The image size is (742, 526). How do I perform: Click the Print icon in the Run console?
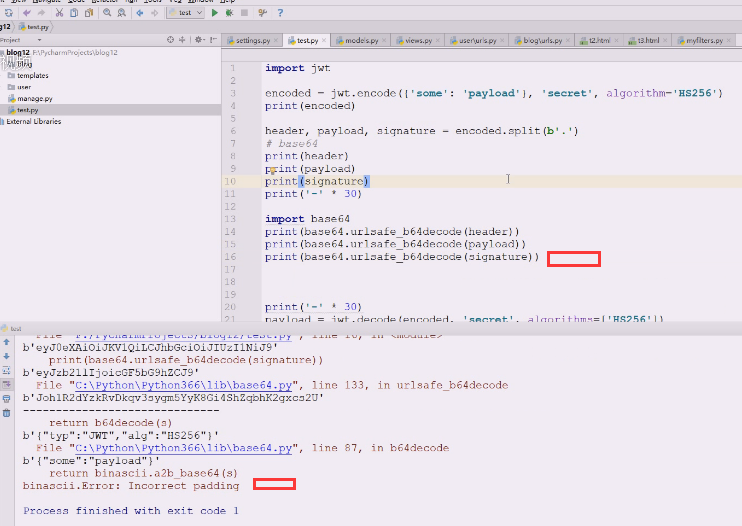point(7,399)
